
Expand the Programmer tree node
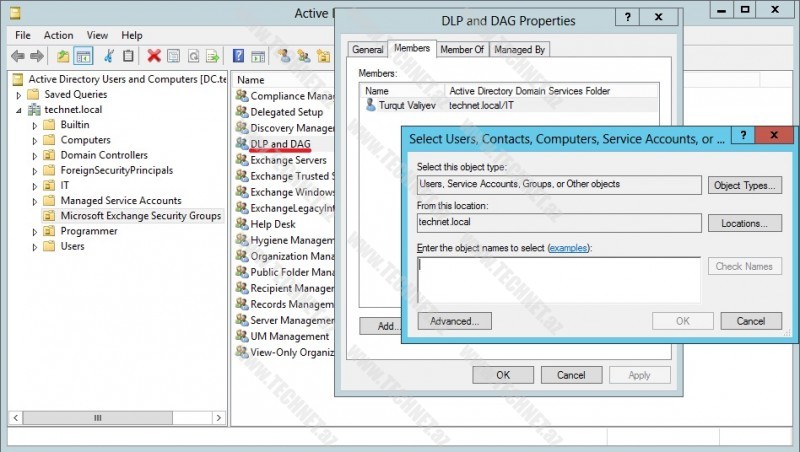34,231
